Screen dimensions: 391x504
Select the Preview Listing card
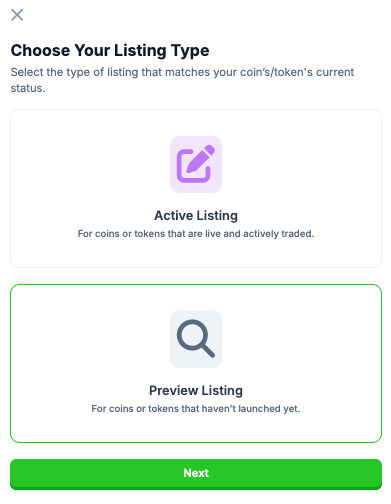click(196, 363)
